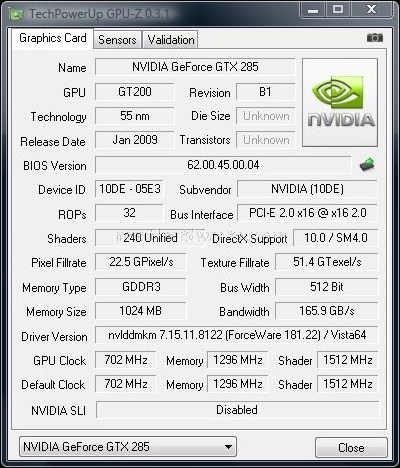This screenshot has width=400, height=468.
Task: Click the BIOS save chip icon
Action: pyautogui.click(x=367, y=164)
